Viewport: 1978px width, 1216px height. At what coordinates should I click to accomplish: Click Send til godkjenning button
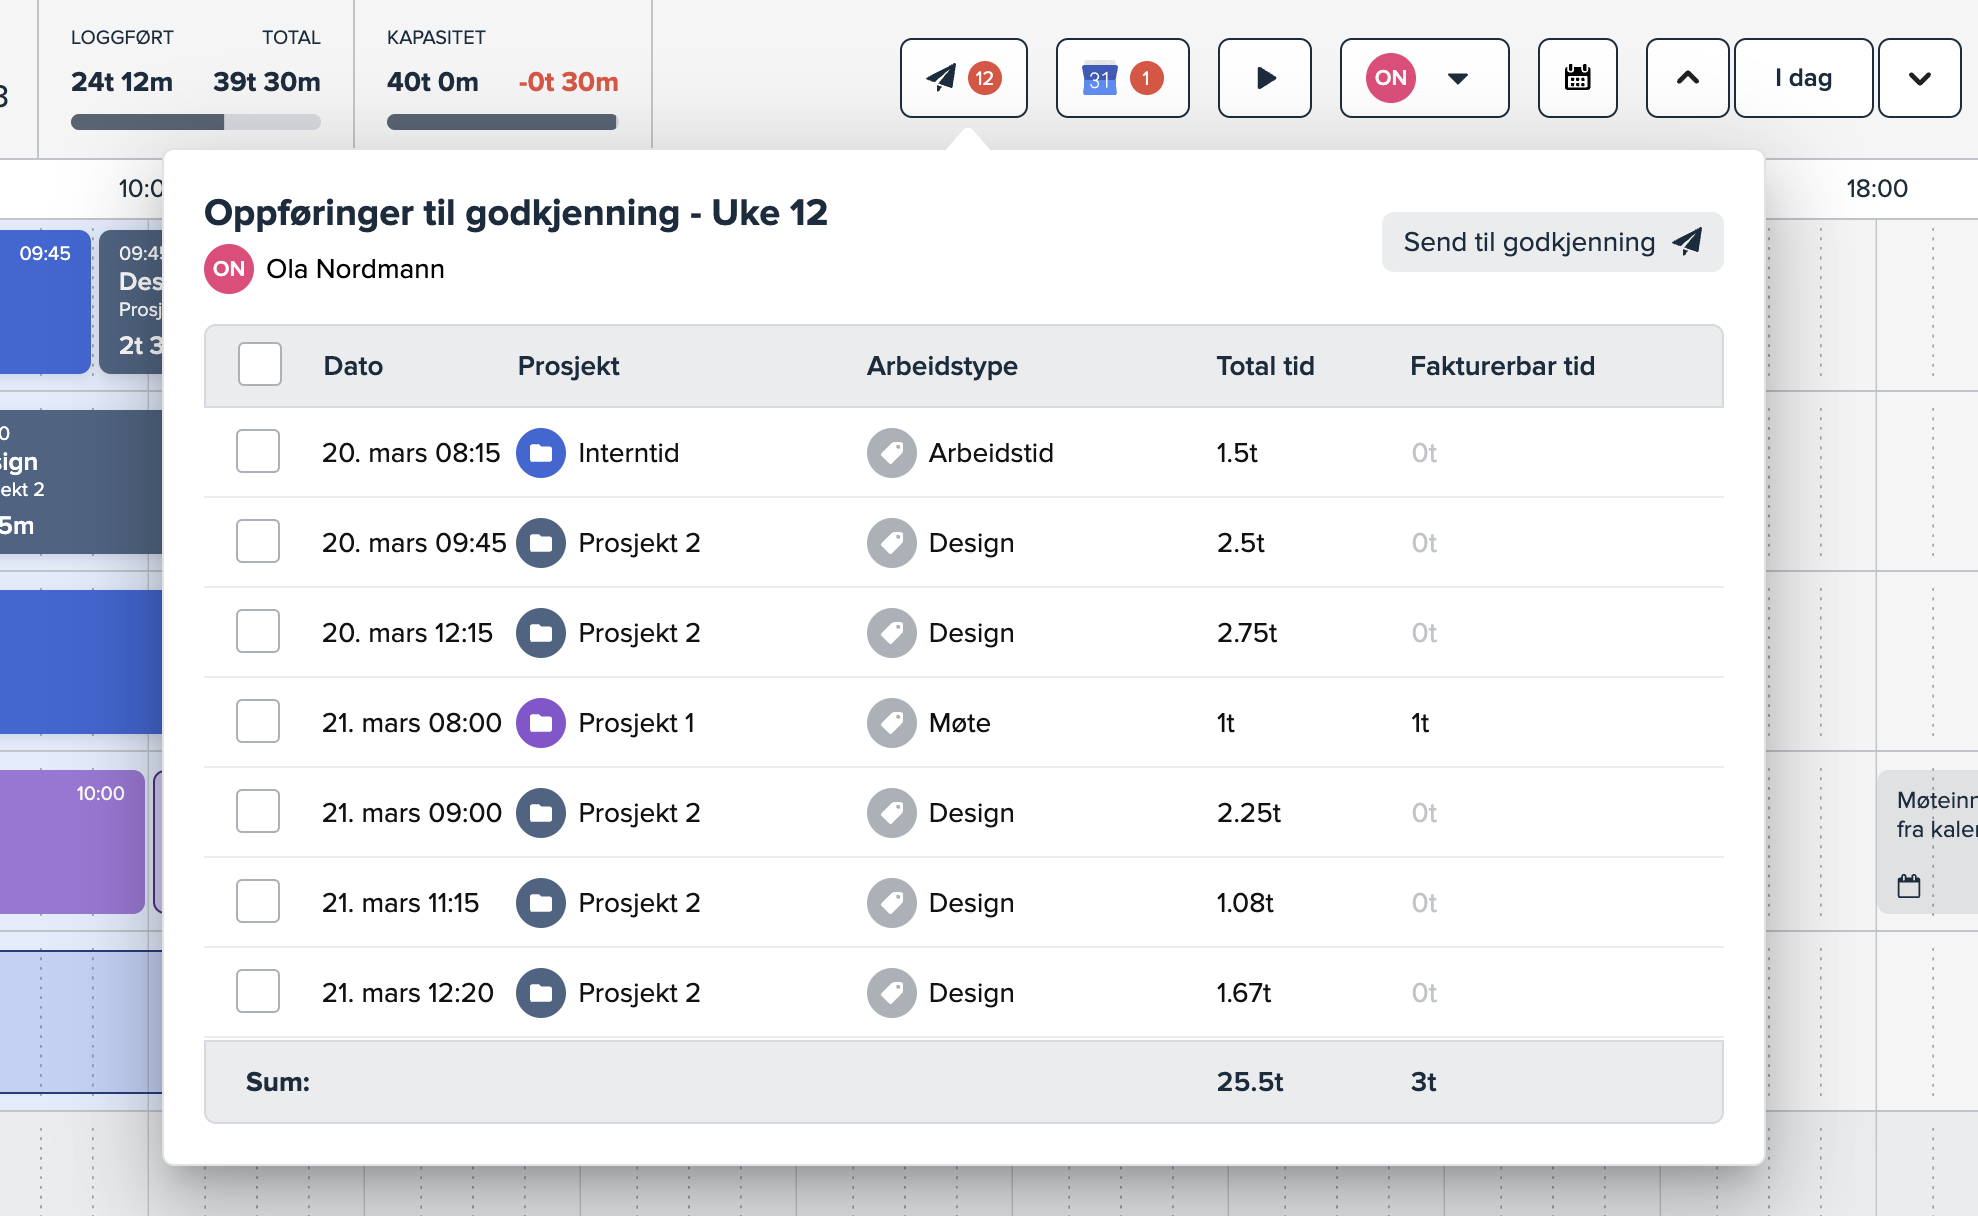point(1552,242)
